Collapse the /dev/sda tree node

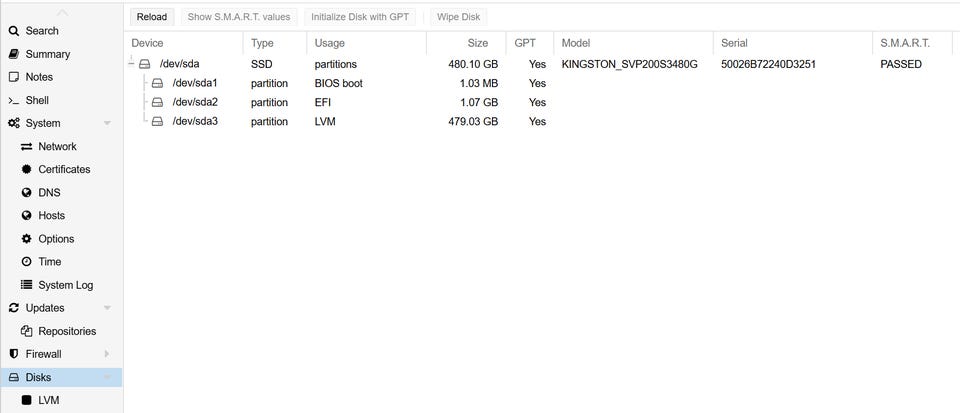tap(131, 64)
